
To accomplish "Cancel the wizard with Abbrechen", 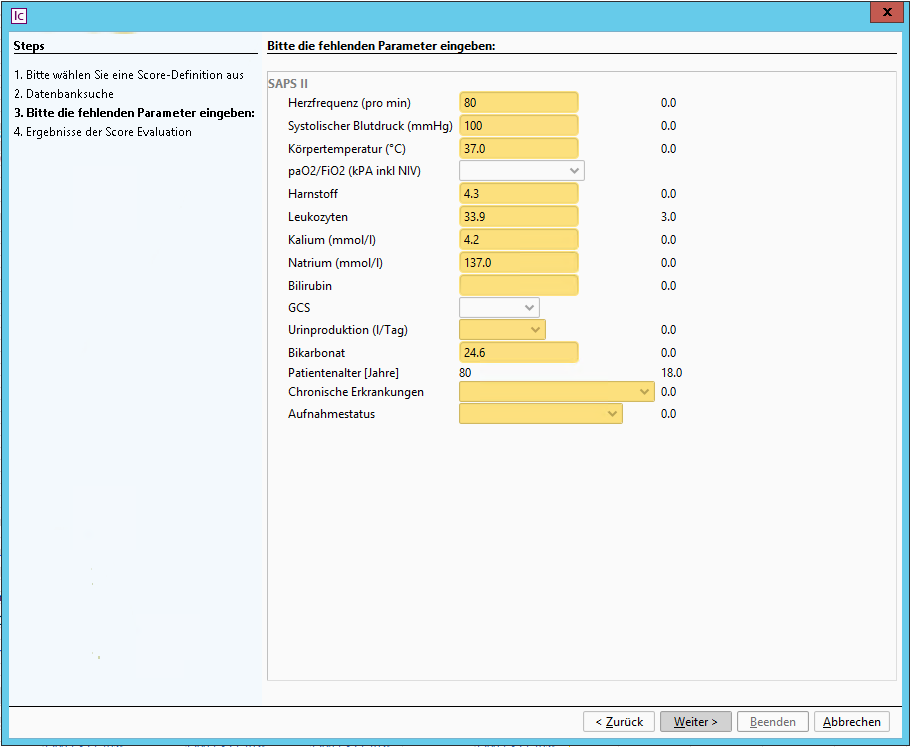I will [x=851, y=722].
